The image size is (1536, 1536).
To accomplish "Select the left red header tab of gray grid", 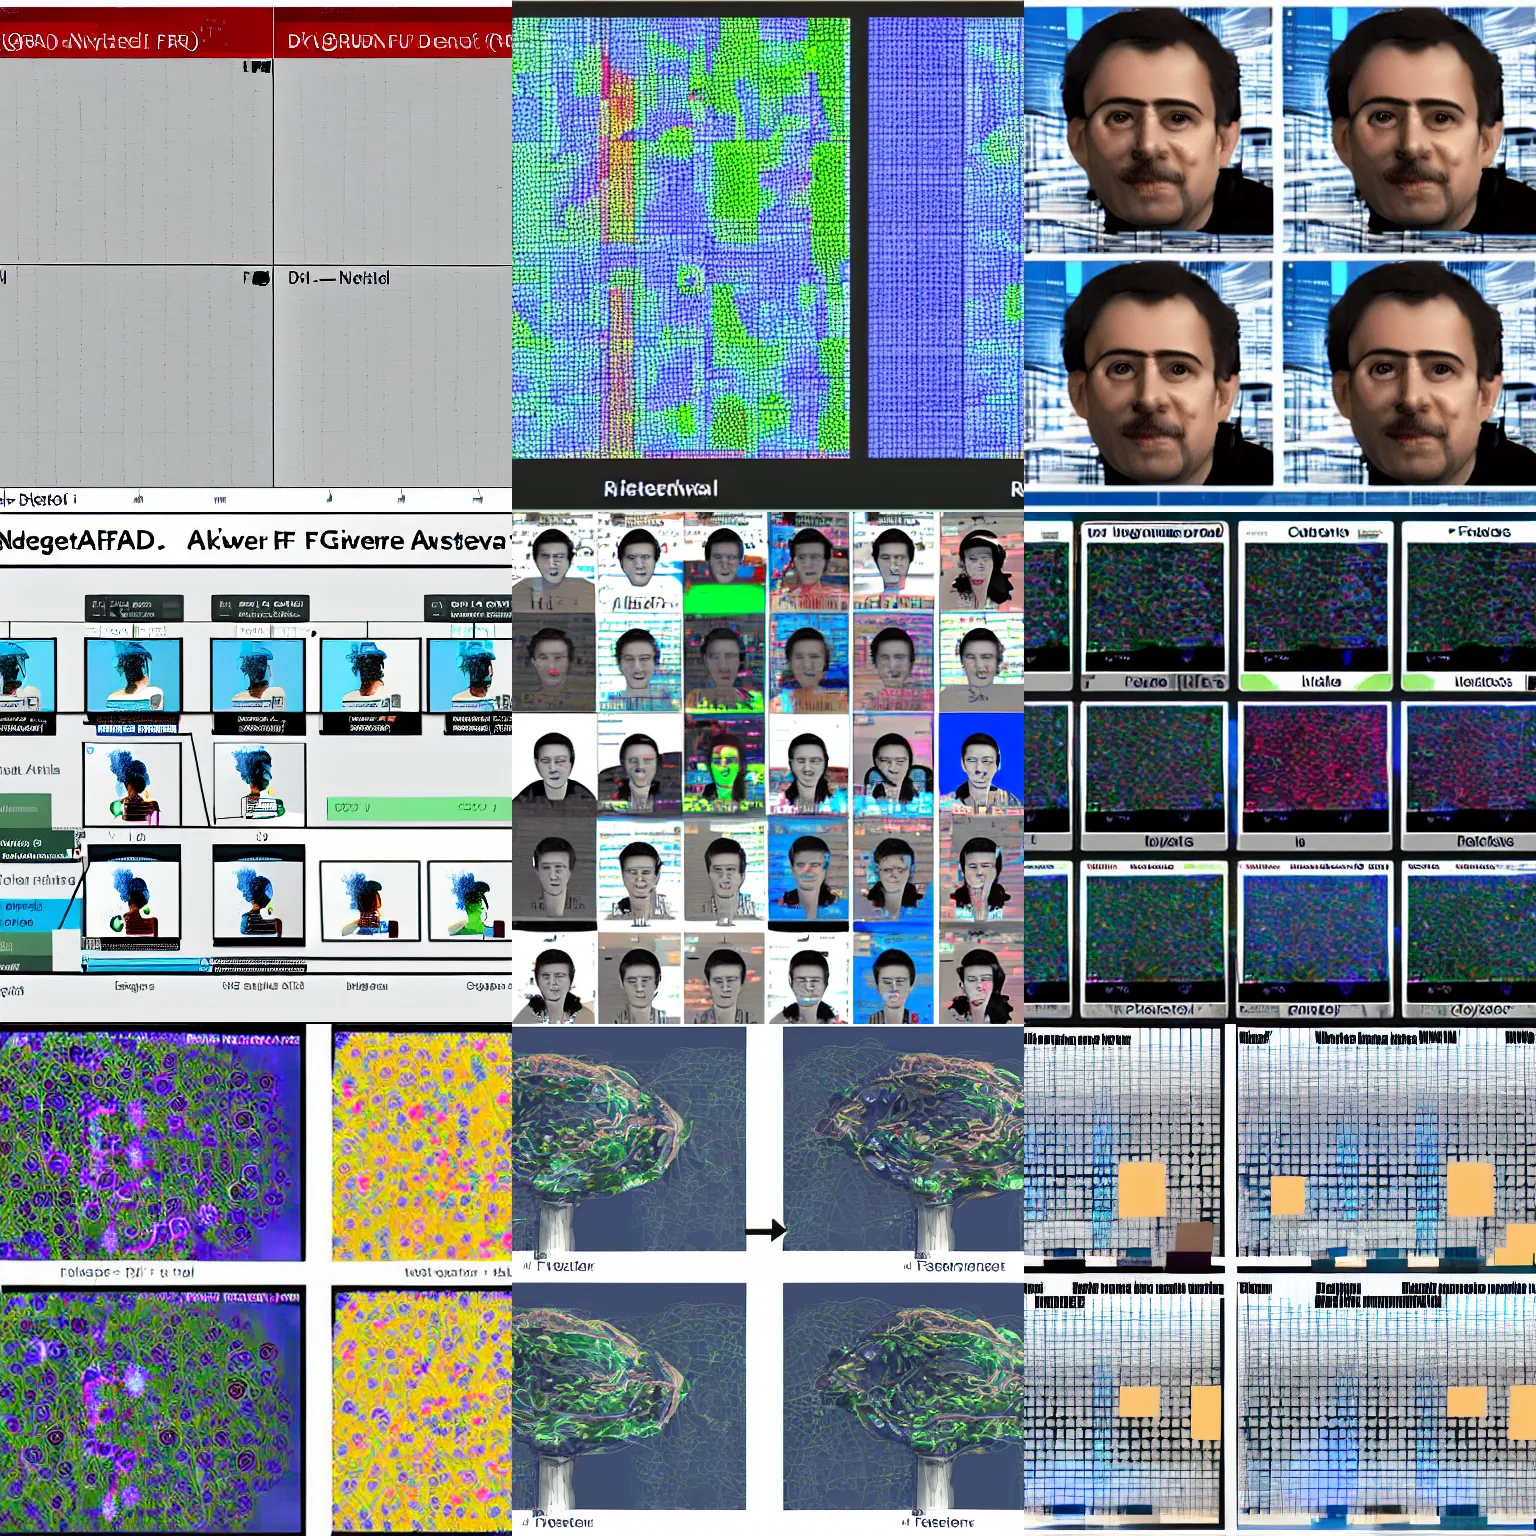I will point(136,35).
